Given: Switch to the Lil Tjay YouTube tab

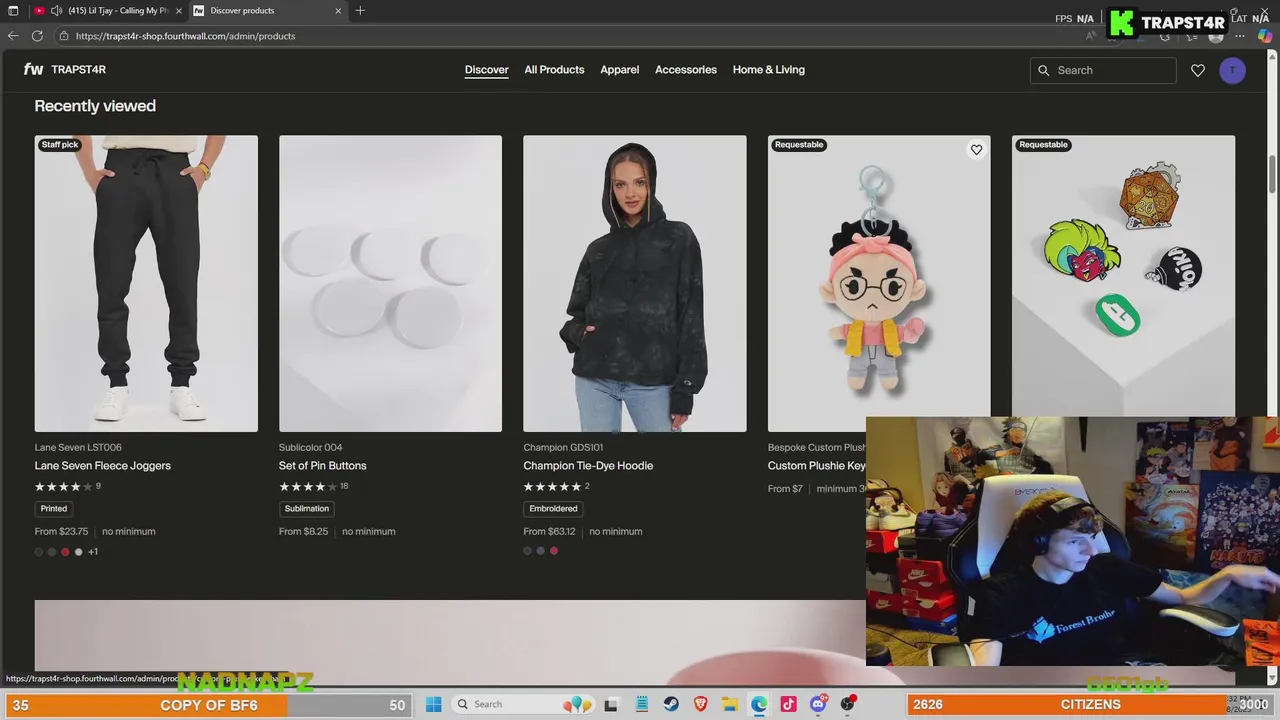Looking at the screenshot, I should click(108, 11).
